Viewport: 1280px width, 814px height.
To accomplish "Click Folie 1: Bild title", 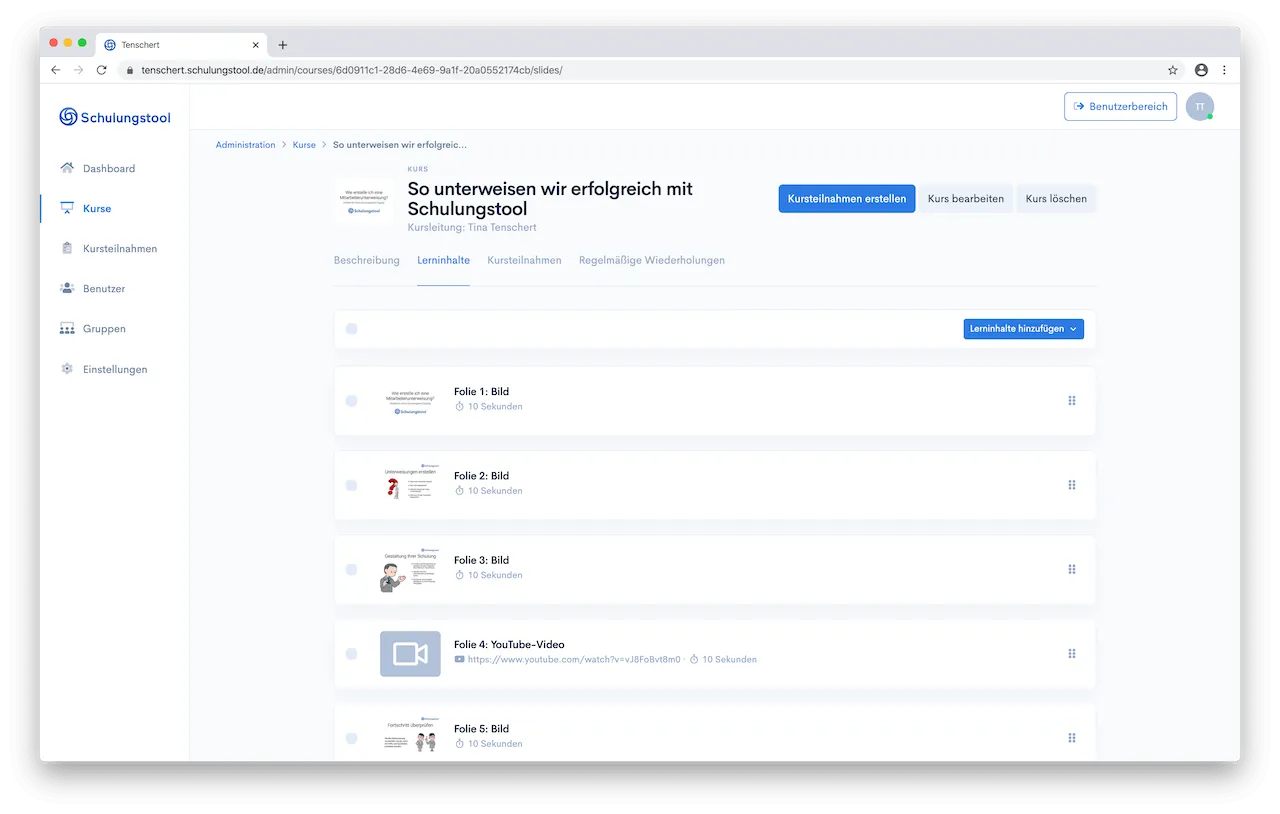I will [481, 391].
